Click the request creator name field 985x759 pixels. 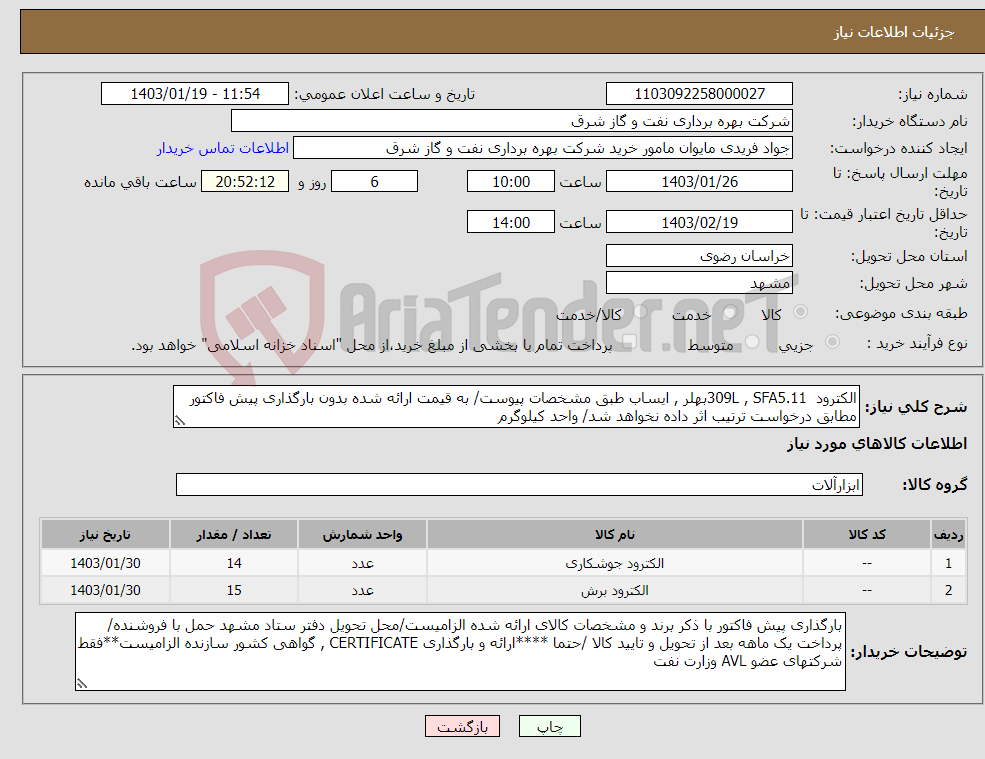[543, 148]
